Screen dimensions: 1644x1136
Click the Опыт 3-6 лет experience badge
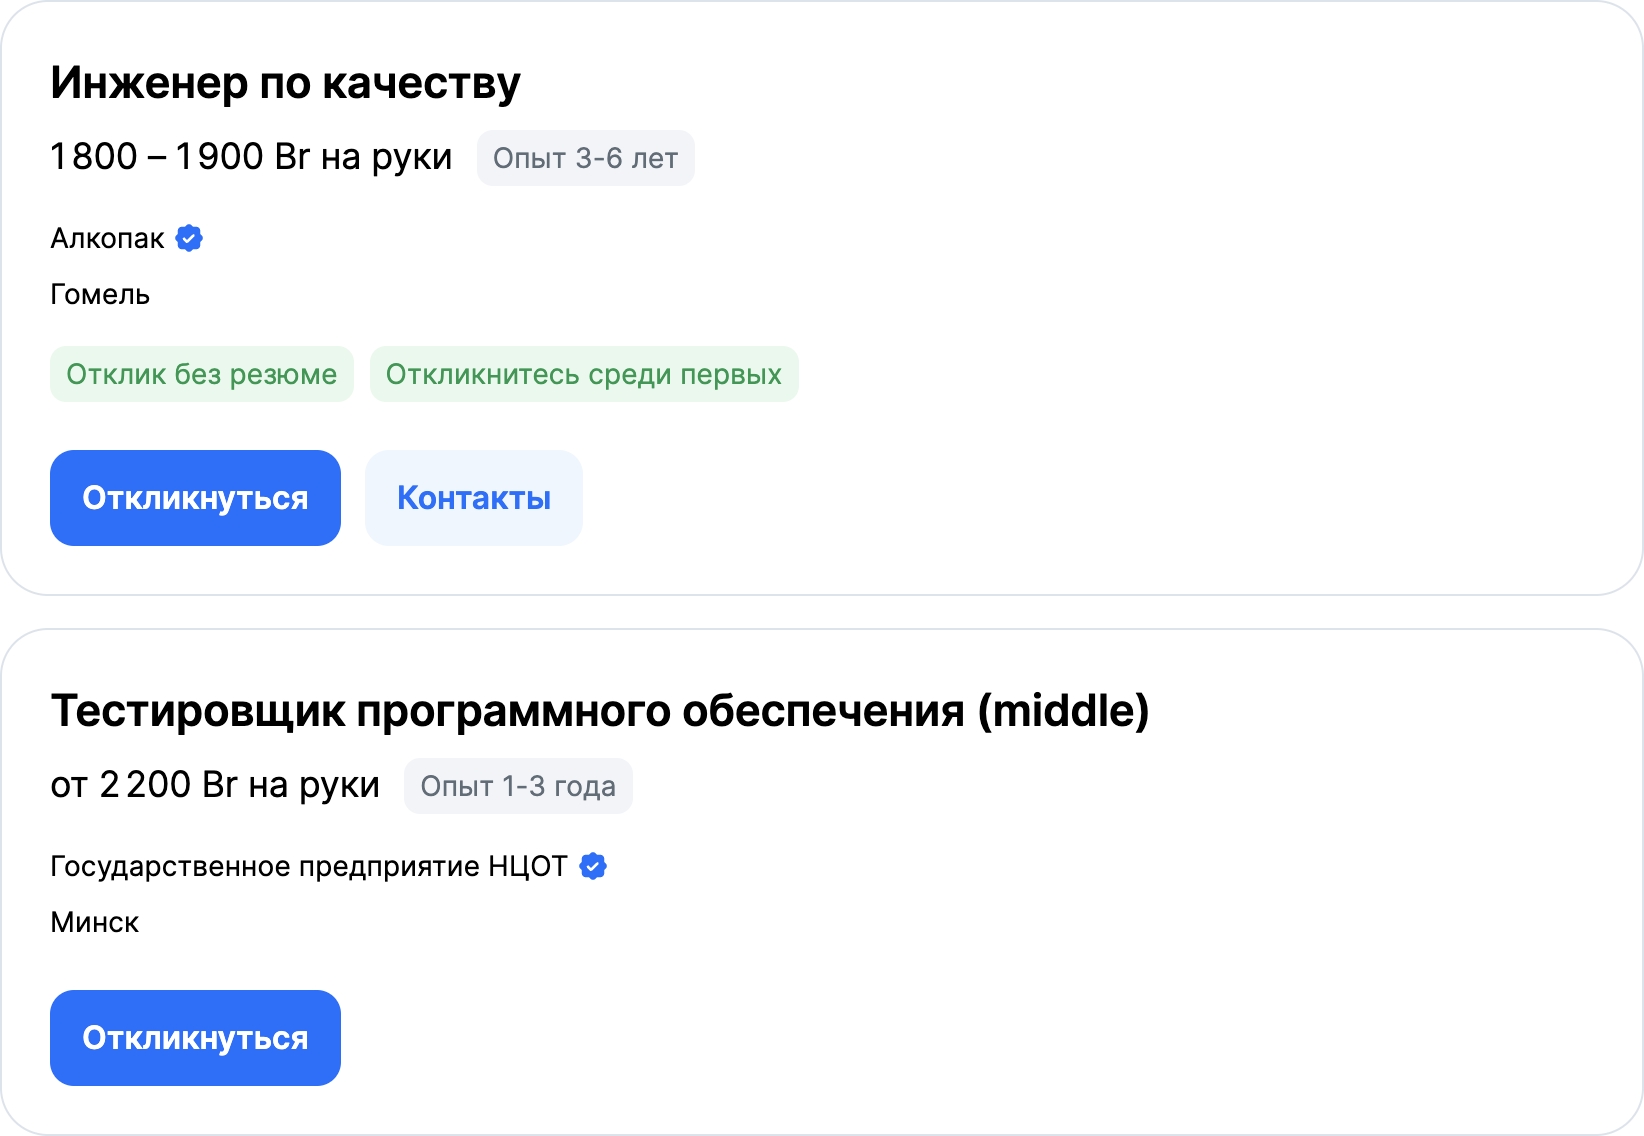[585, 158]
